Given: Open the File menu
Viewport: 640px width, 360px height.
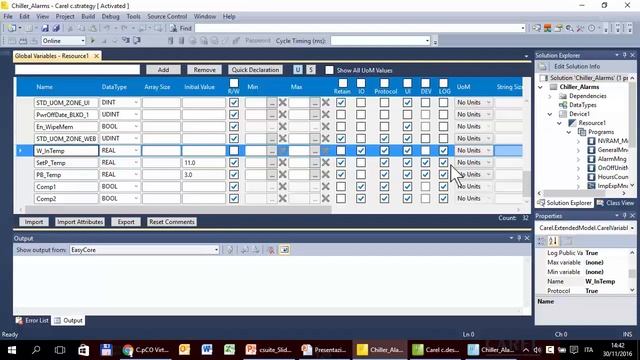Looking at the screenshot, I should (x=8, y=16).
